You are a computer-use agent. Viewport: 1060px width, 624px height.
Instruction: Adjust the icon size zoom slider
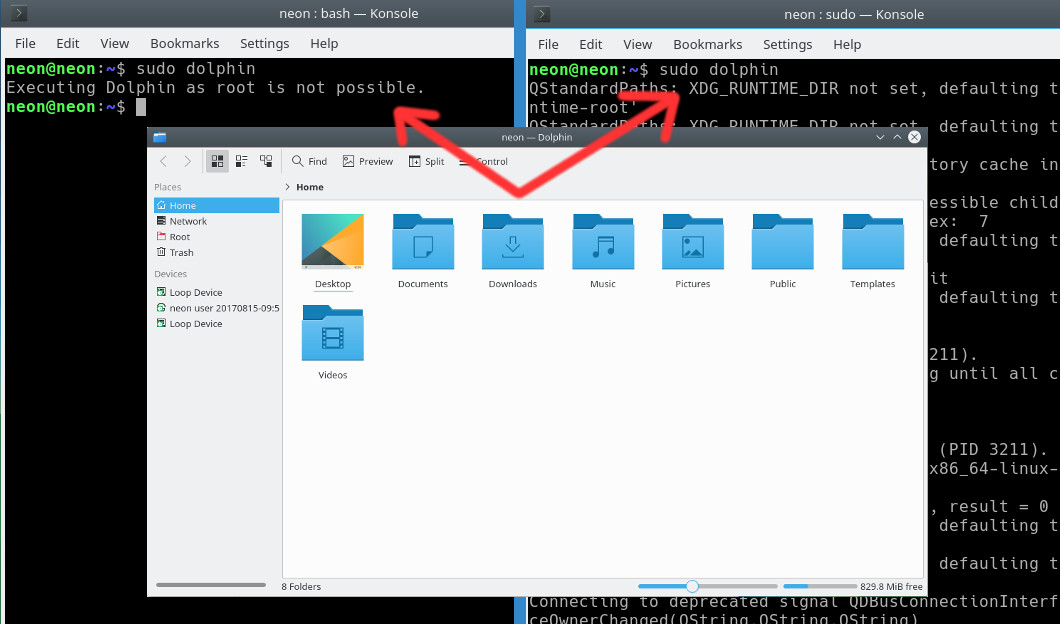tap(693, 586)
